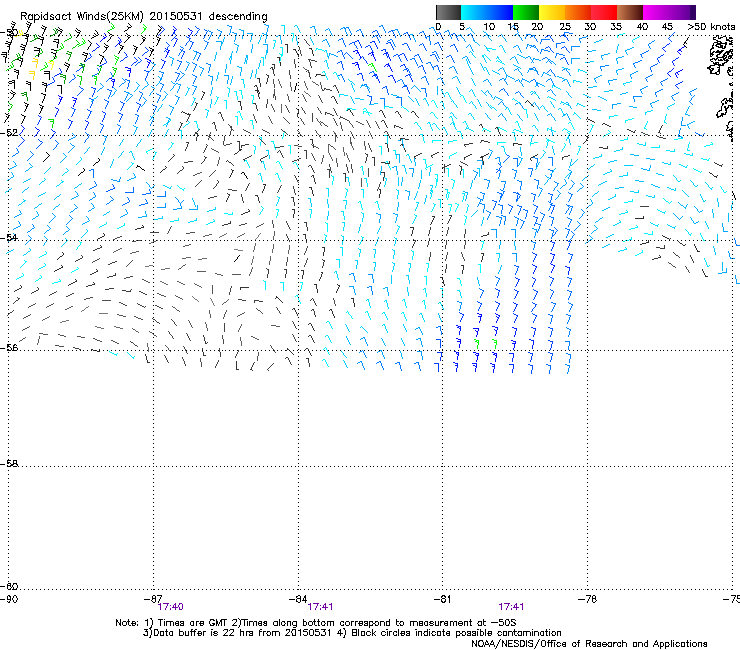Click the longitude label '-90'
This screenshot has width=740, height=650.
(9, 599)
